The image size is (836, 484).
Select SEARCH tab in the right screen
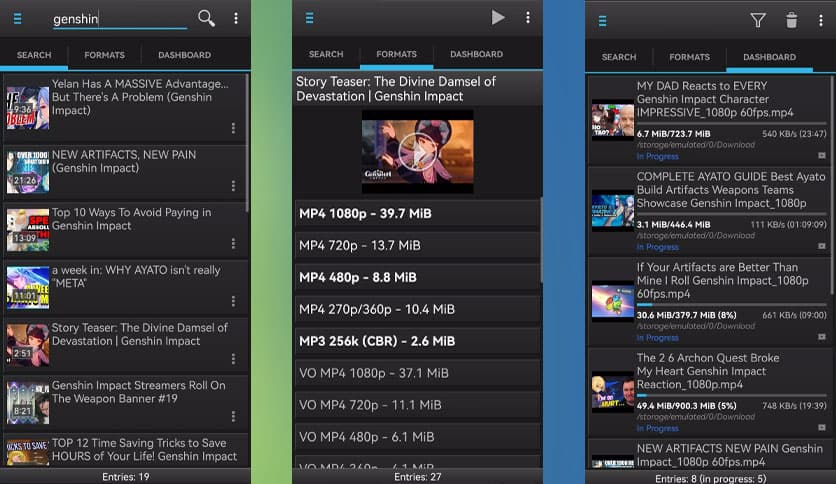pyautogui.click(x=619, y=57)
